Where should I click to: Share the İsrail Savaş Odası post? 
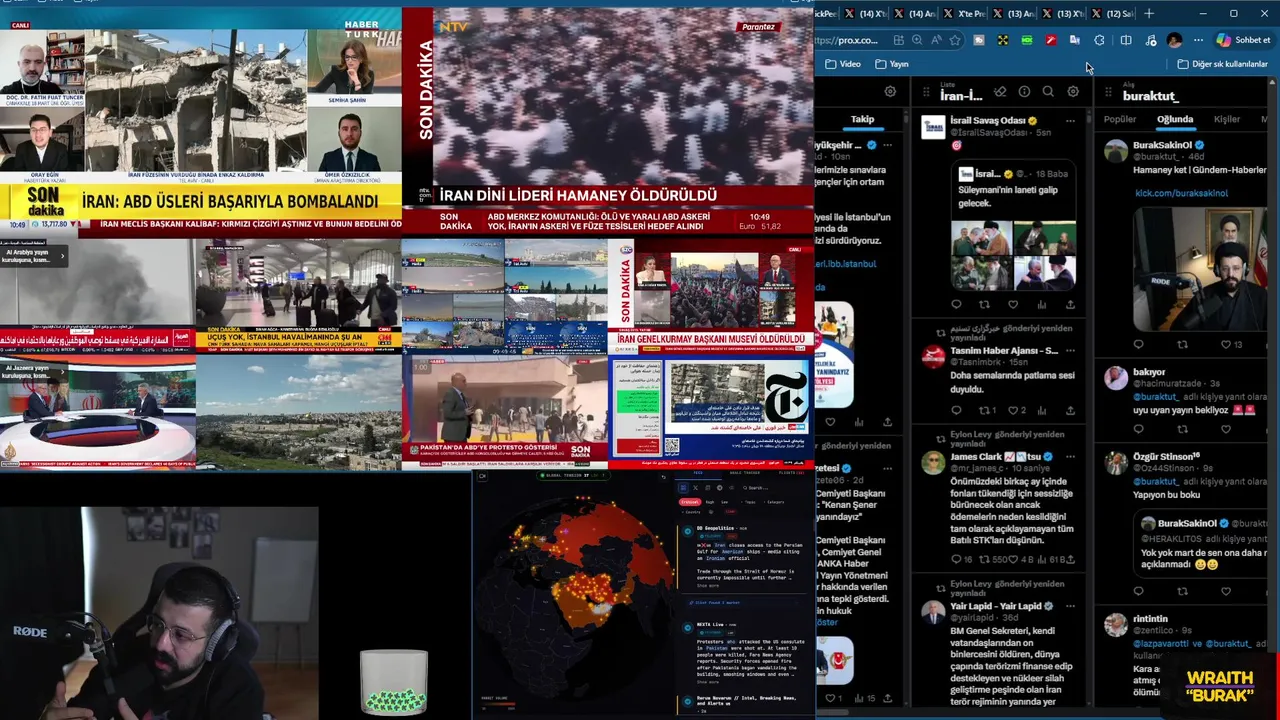(1070, 304)
